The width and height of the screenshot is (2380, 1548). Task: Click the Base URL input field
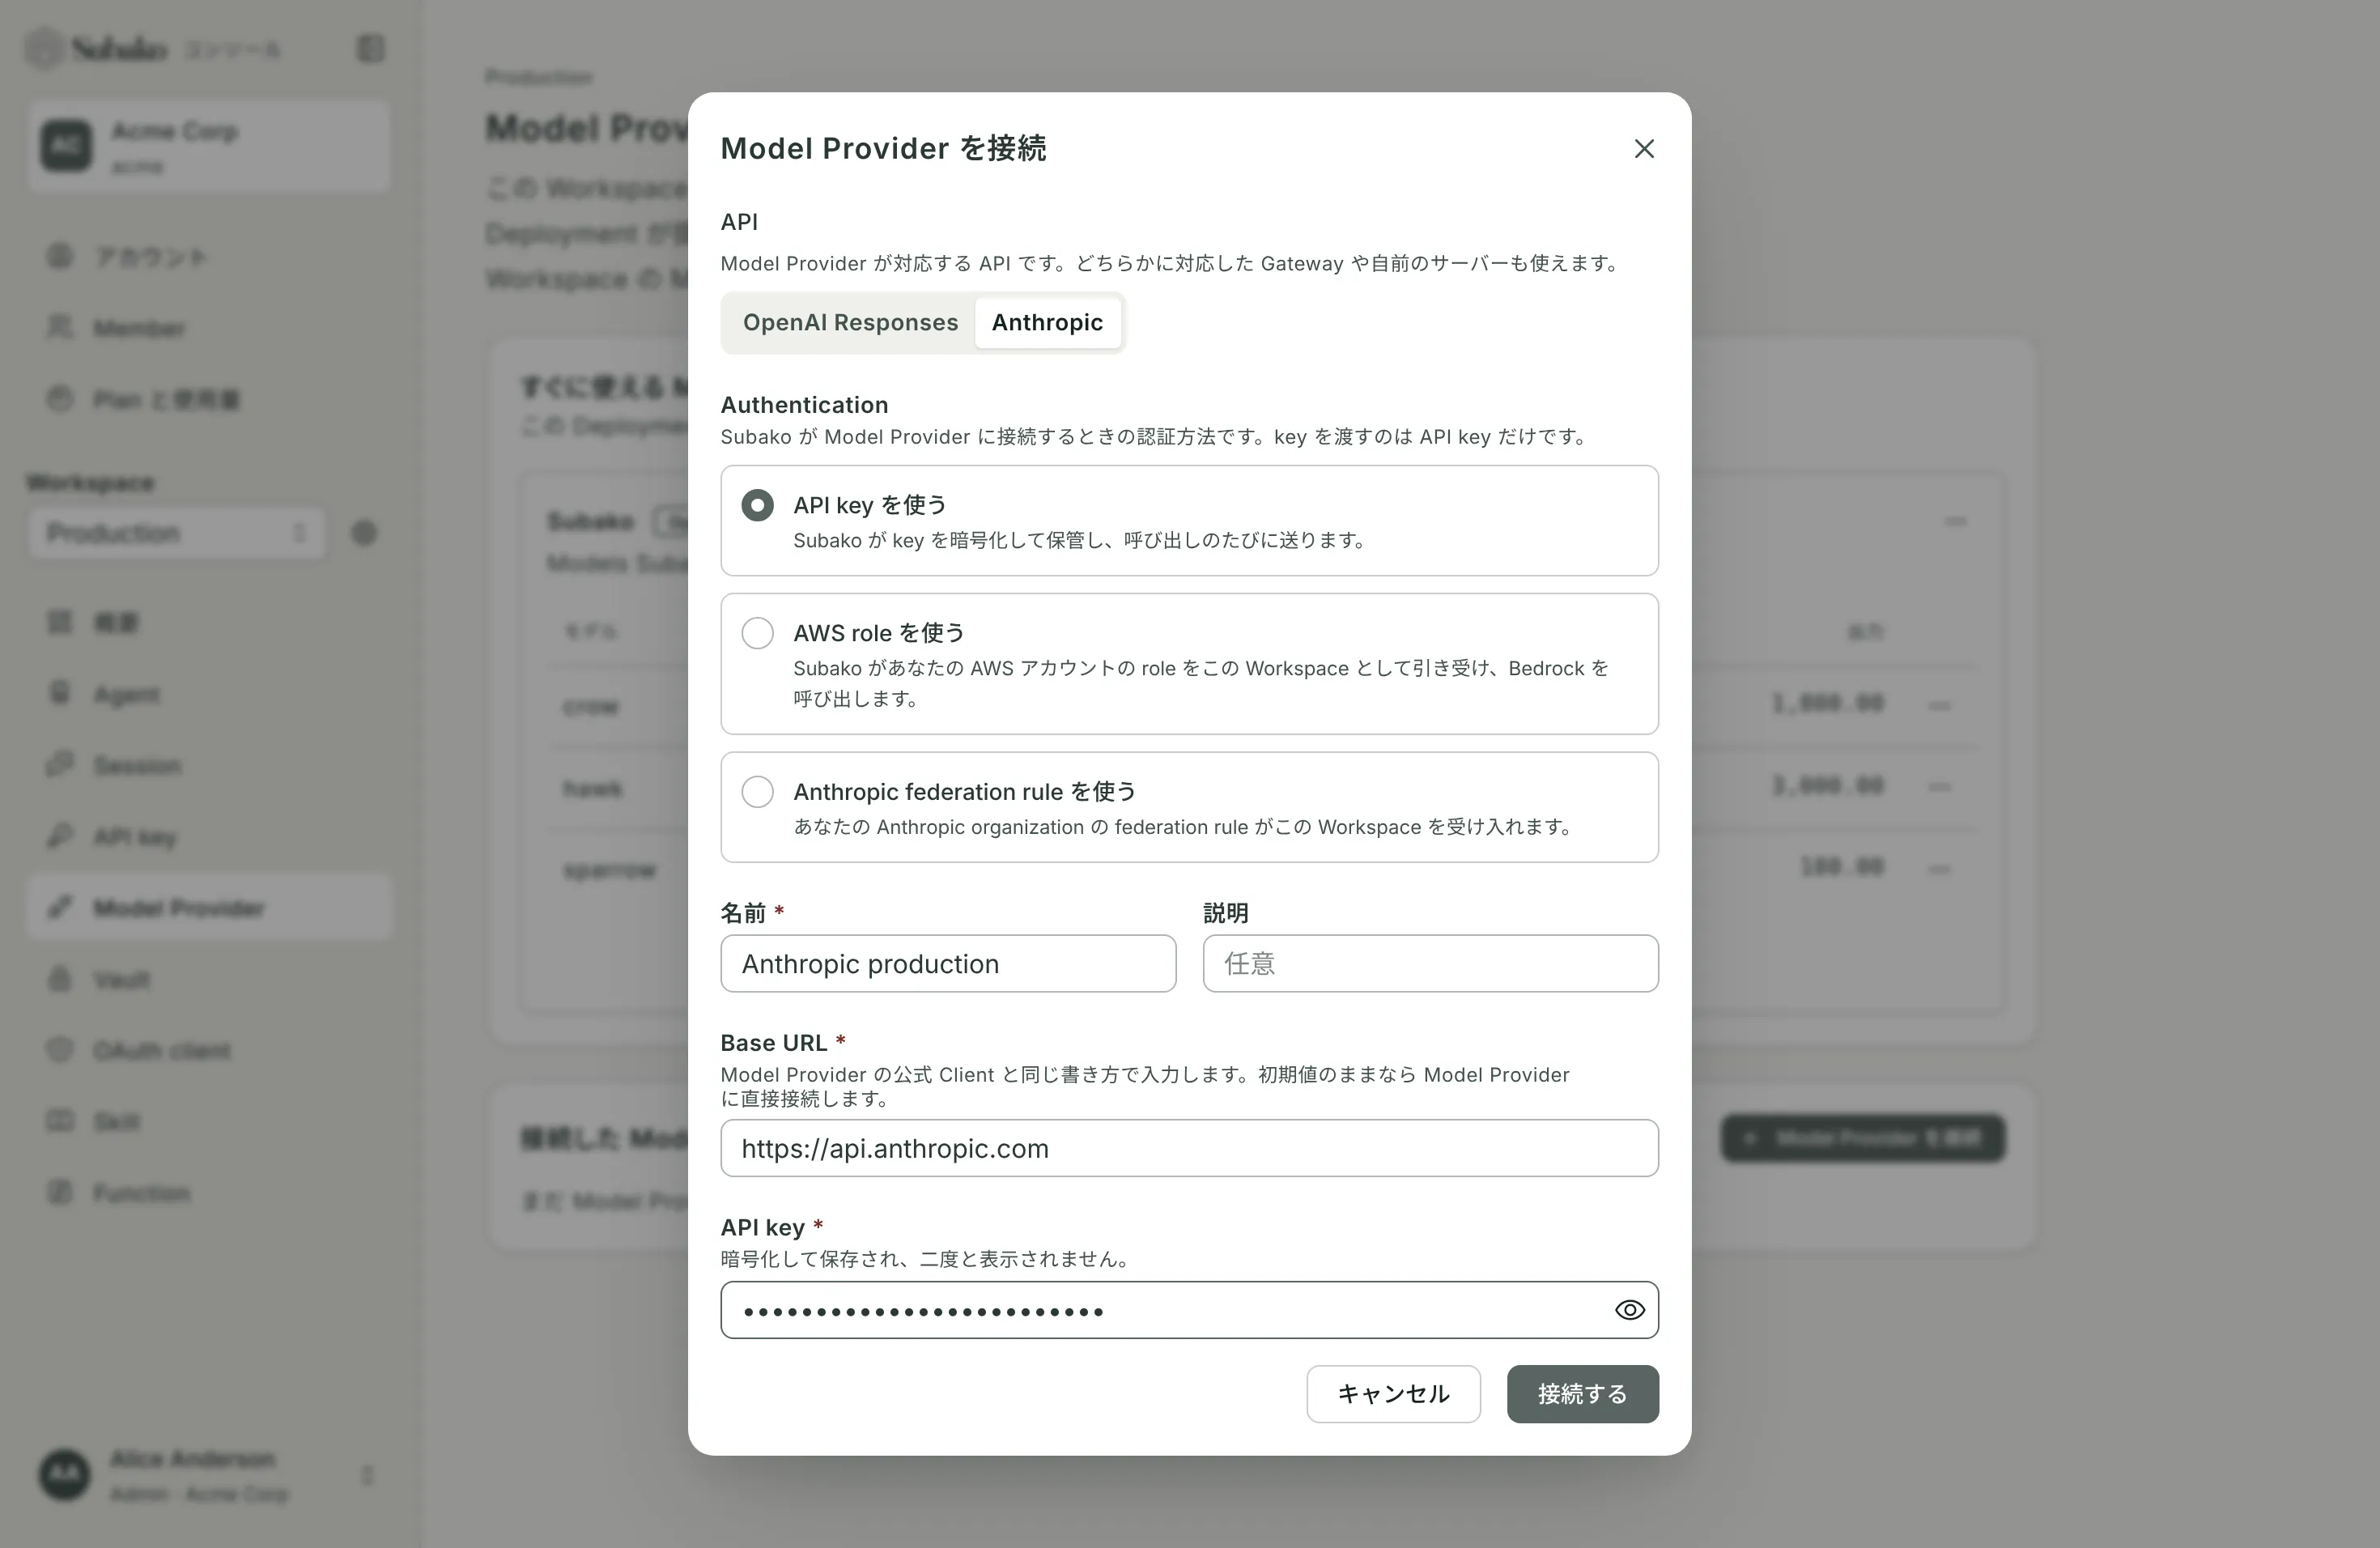point(1189,1148)
